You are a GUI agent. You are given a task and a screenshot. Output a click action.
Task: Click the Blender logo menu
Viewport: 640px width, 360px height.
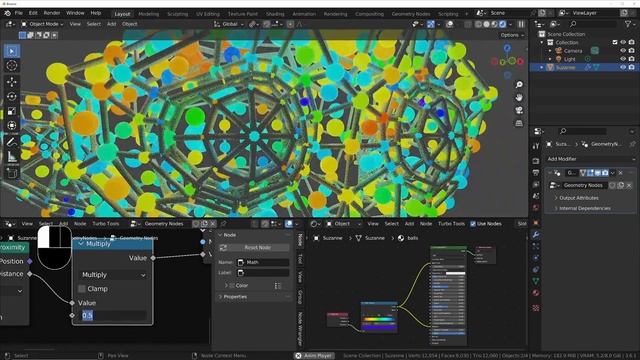7,13
